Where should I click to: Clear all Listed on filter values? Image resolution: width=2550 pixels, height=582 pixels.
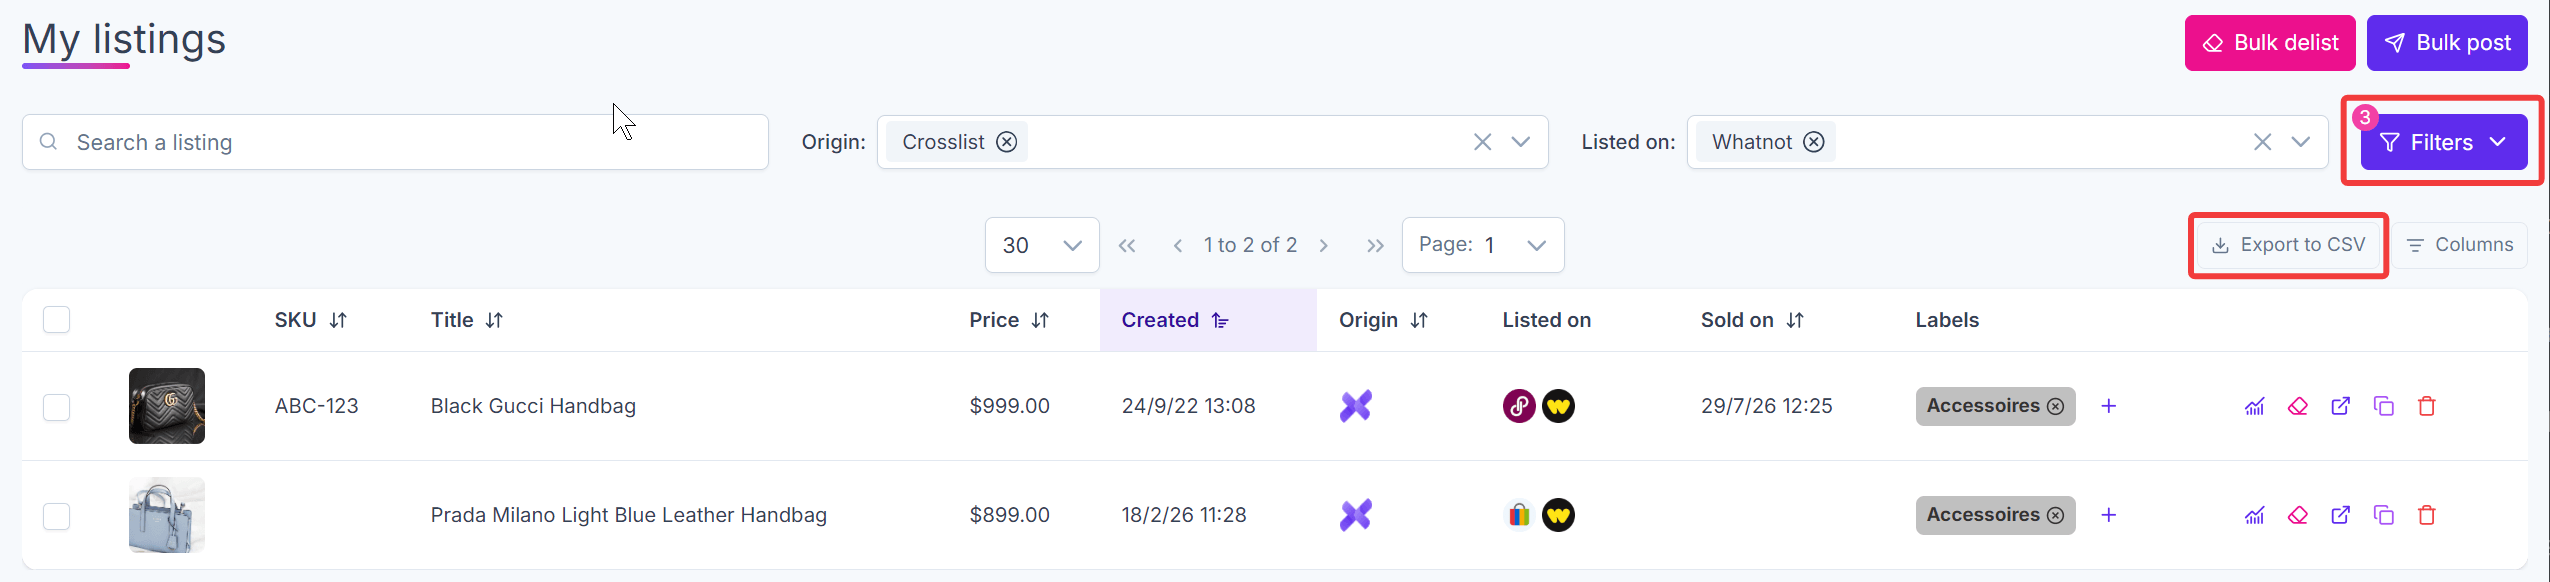[x=2262, y=142]
